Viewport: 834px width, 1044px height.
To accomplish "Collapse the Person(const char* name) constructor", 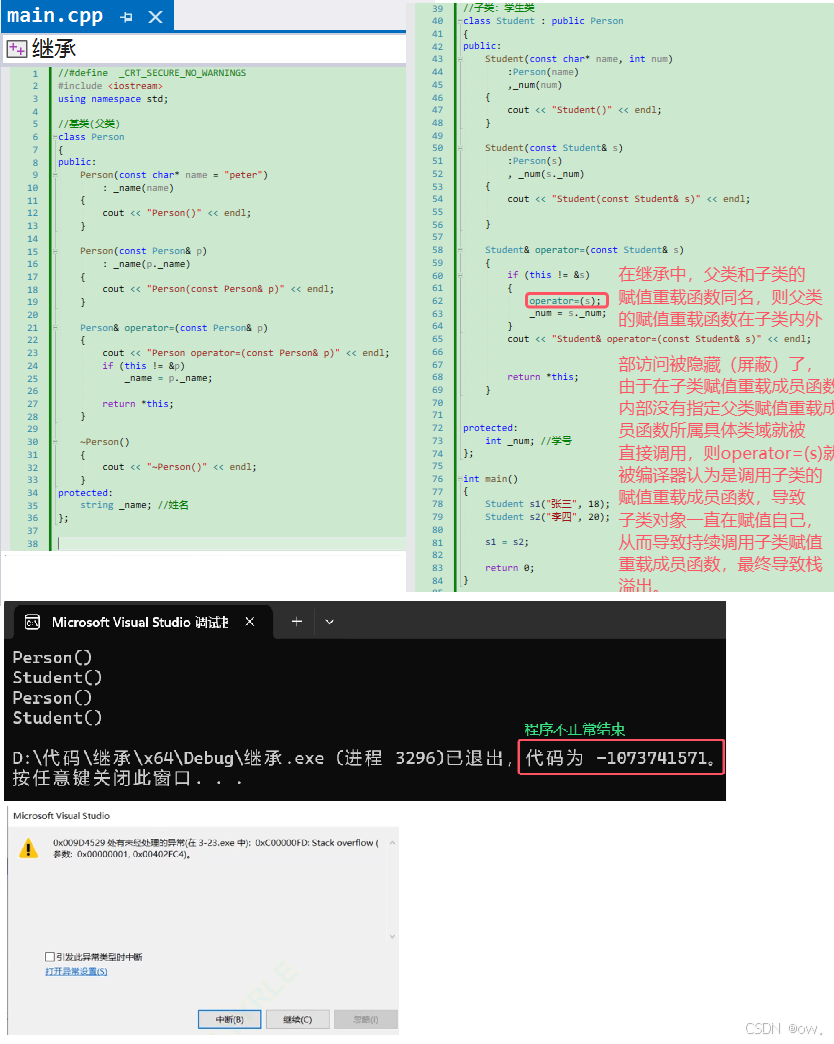I will [x=55, y=175].
